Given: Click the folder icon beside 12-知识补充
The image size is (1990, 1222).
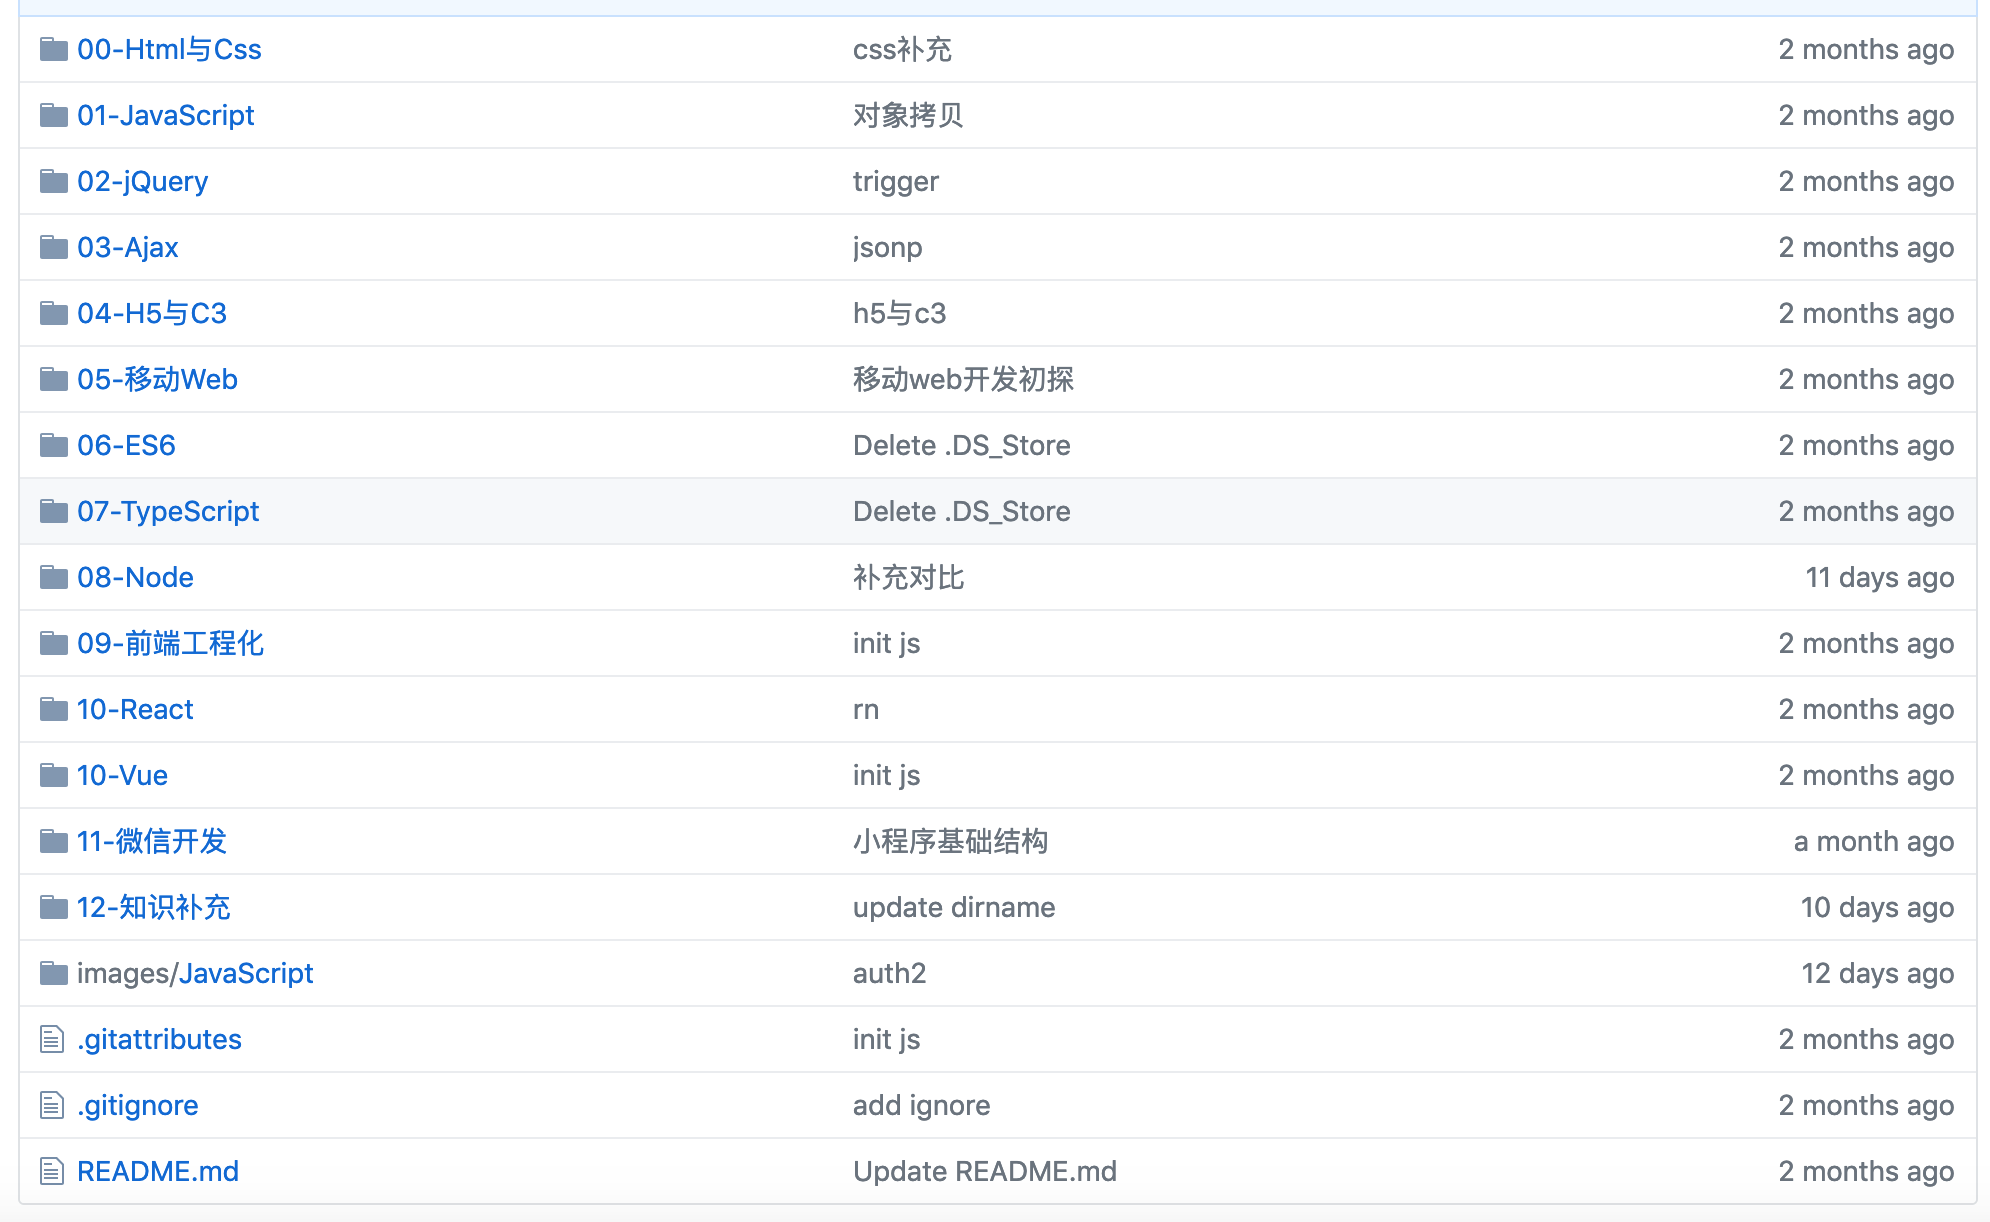Looking at the screenshot, I should point(53,907).
